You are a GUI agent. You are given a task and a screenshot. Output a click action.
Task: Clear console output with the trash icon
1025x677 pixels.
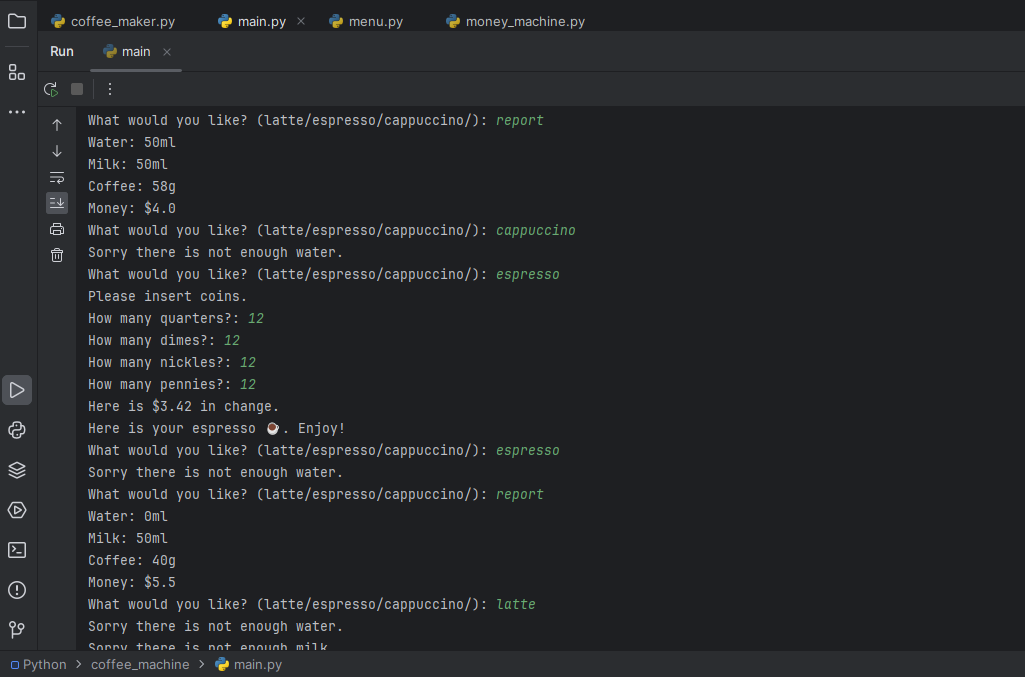tap(57, 255)
